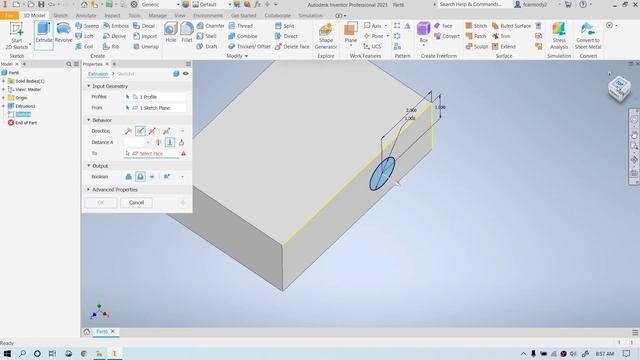Select the Shell tool
The width and height of the screenshot is (640, 360).
click(207, 36)
